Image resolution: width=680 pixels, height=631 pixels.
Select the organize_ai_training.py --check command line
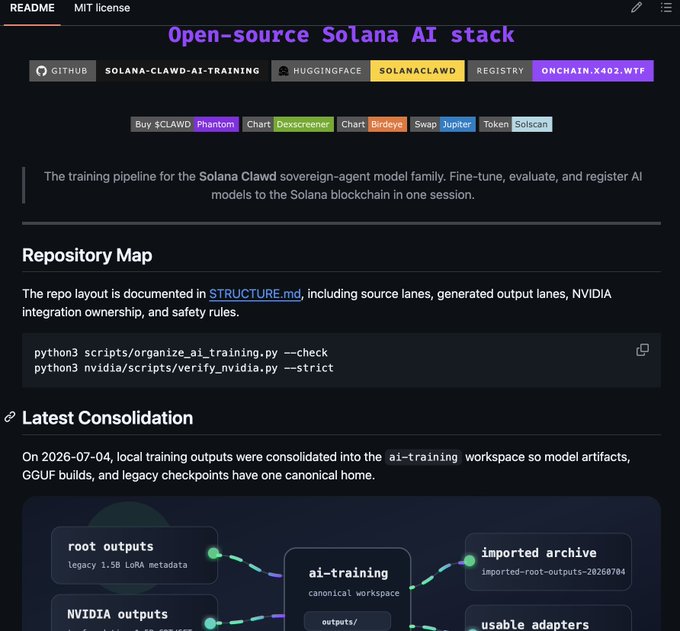[181, 353]
